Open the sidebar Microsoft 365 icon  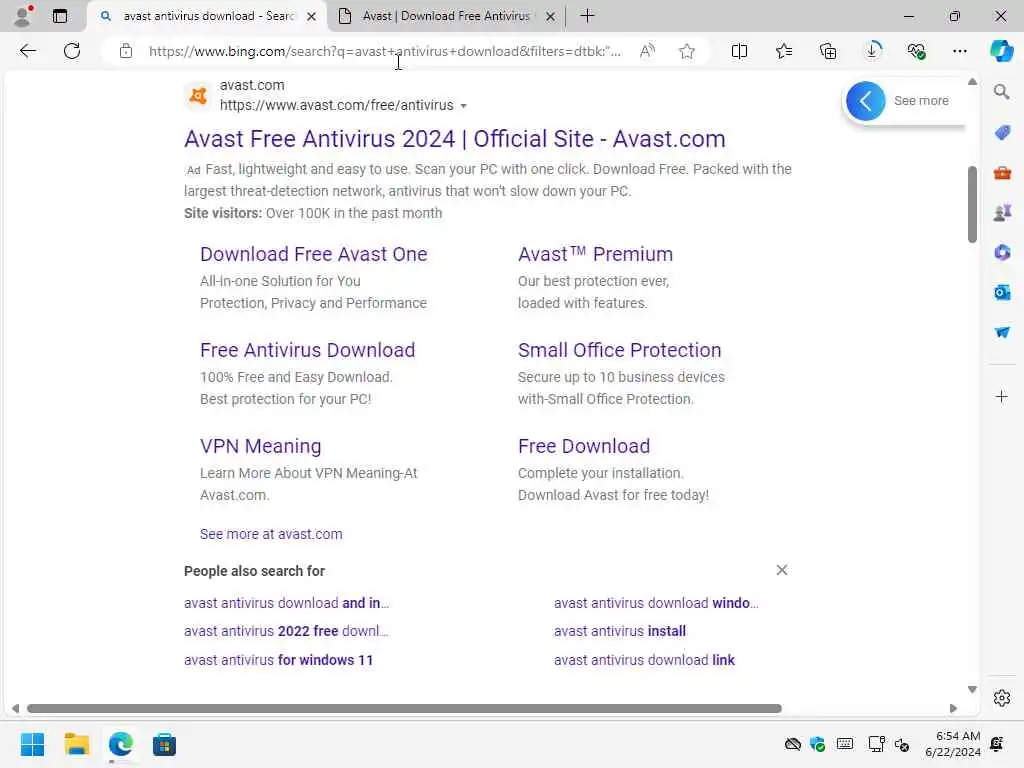pos(1002,252)
